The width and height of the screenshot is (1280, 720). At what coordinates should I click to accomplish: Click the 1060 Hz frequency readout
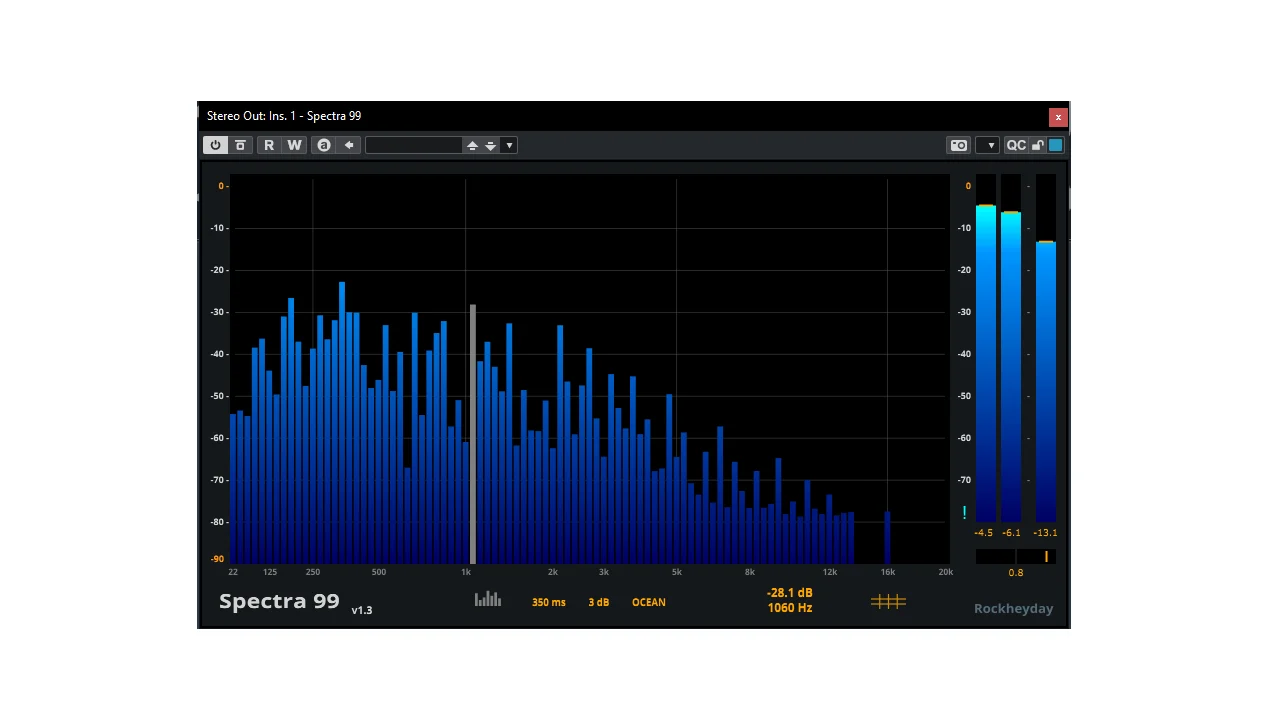(790, 608)
